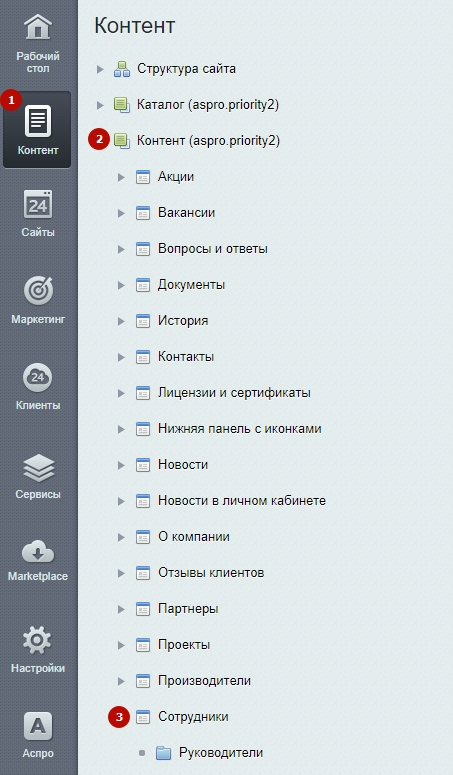This screenshot has height=775, width=453.
Task: Expand the Структура сайта tree node
Action: pos(100,69)
